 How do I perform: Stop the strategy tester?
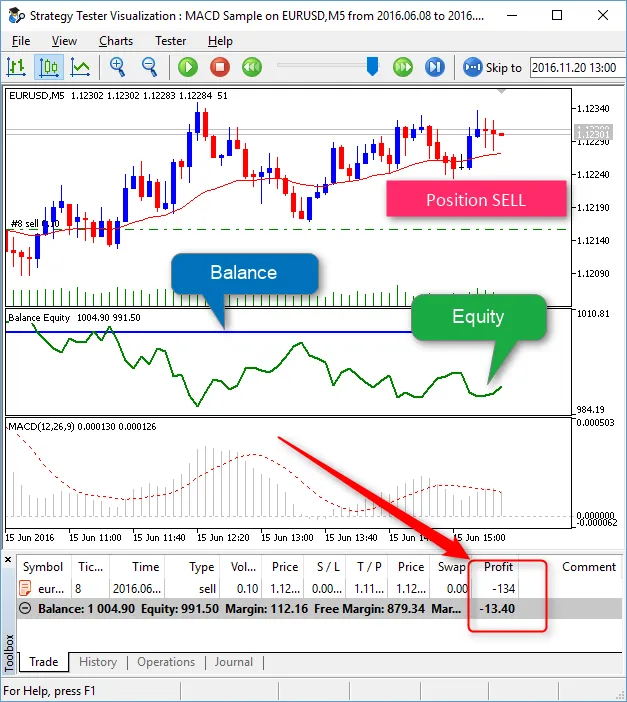[x=220, y=67]
